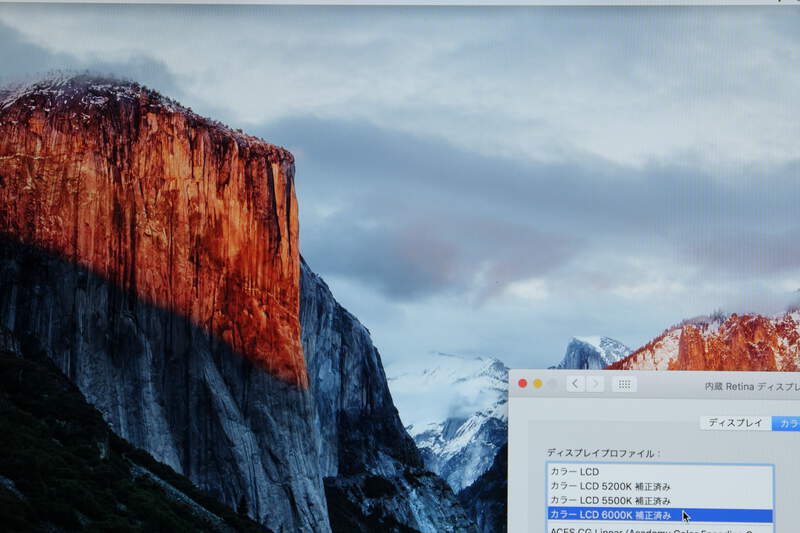Go back with the left chevron button

click(576, 384)
